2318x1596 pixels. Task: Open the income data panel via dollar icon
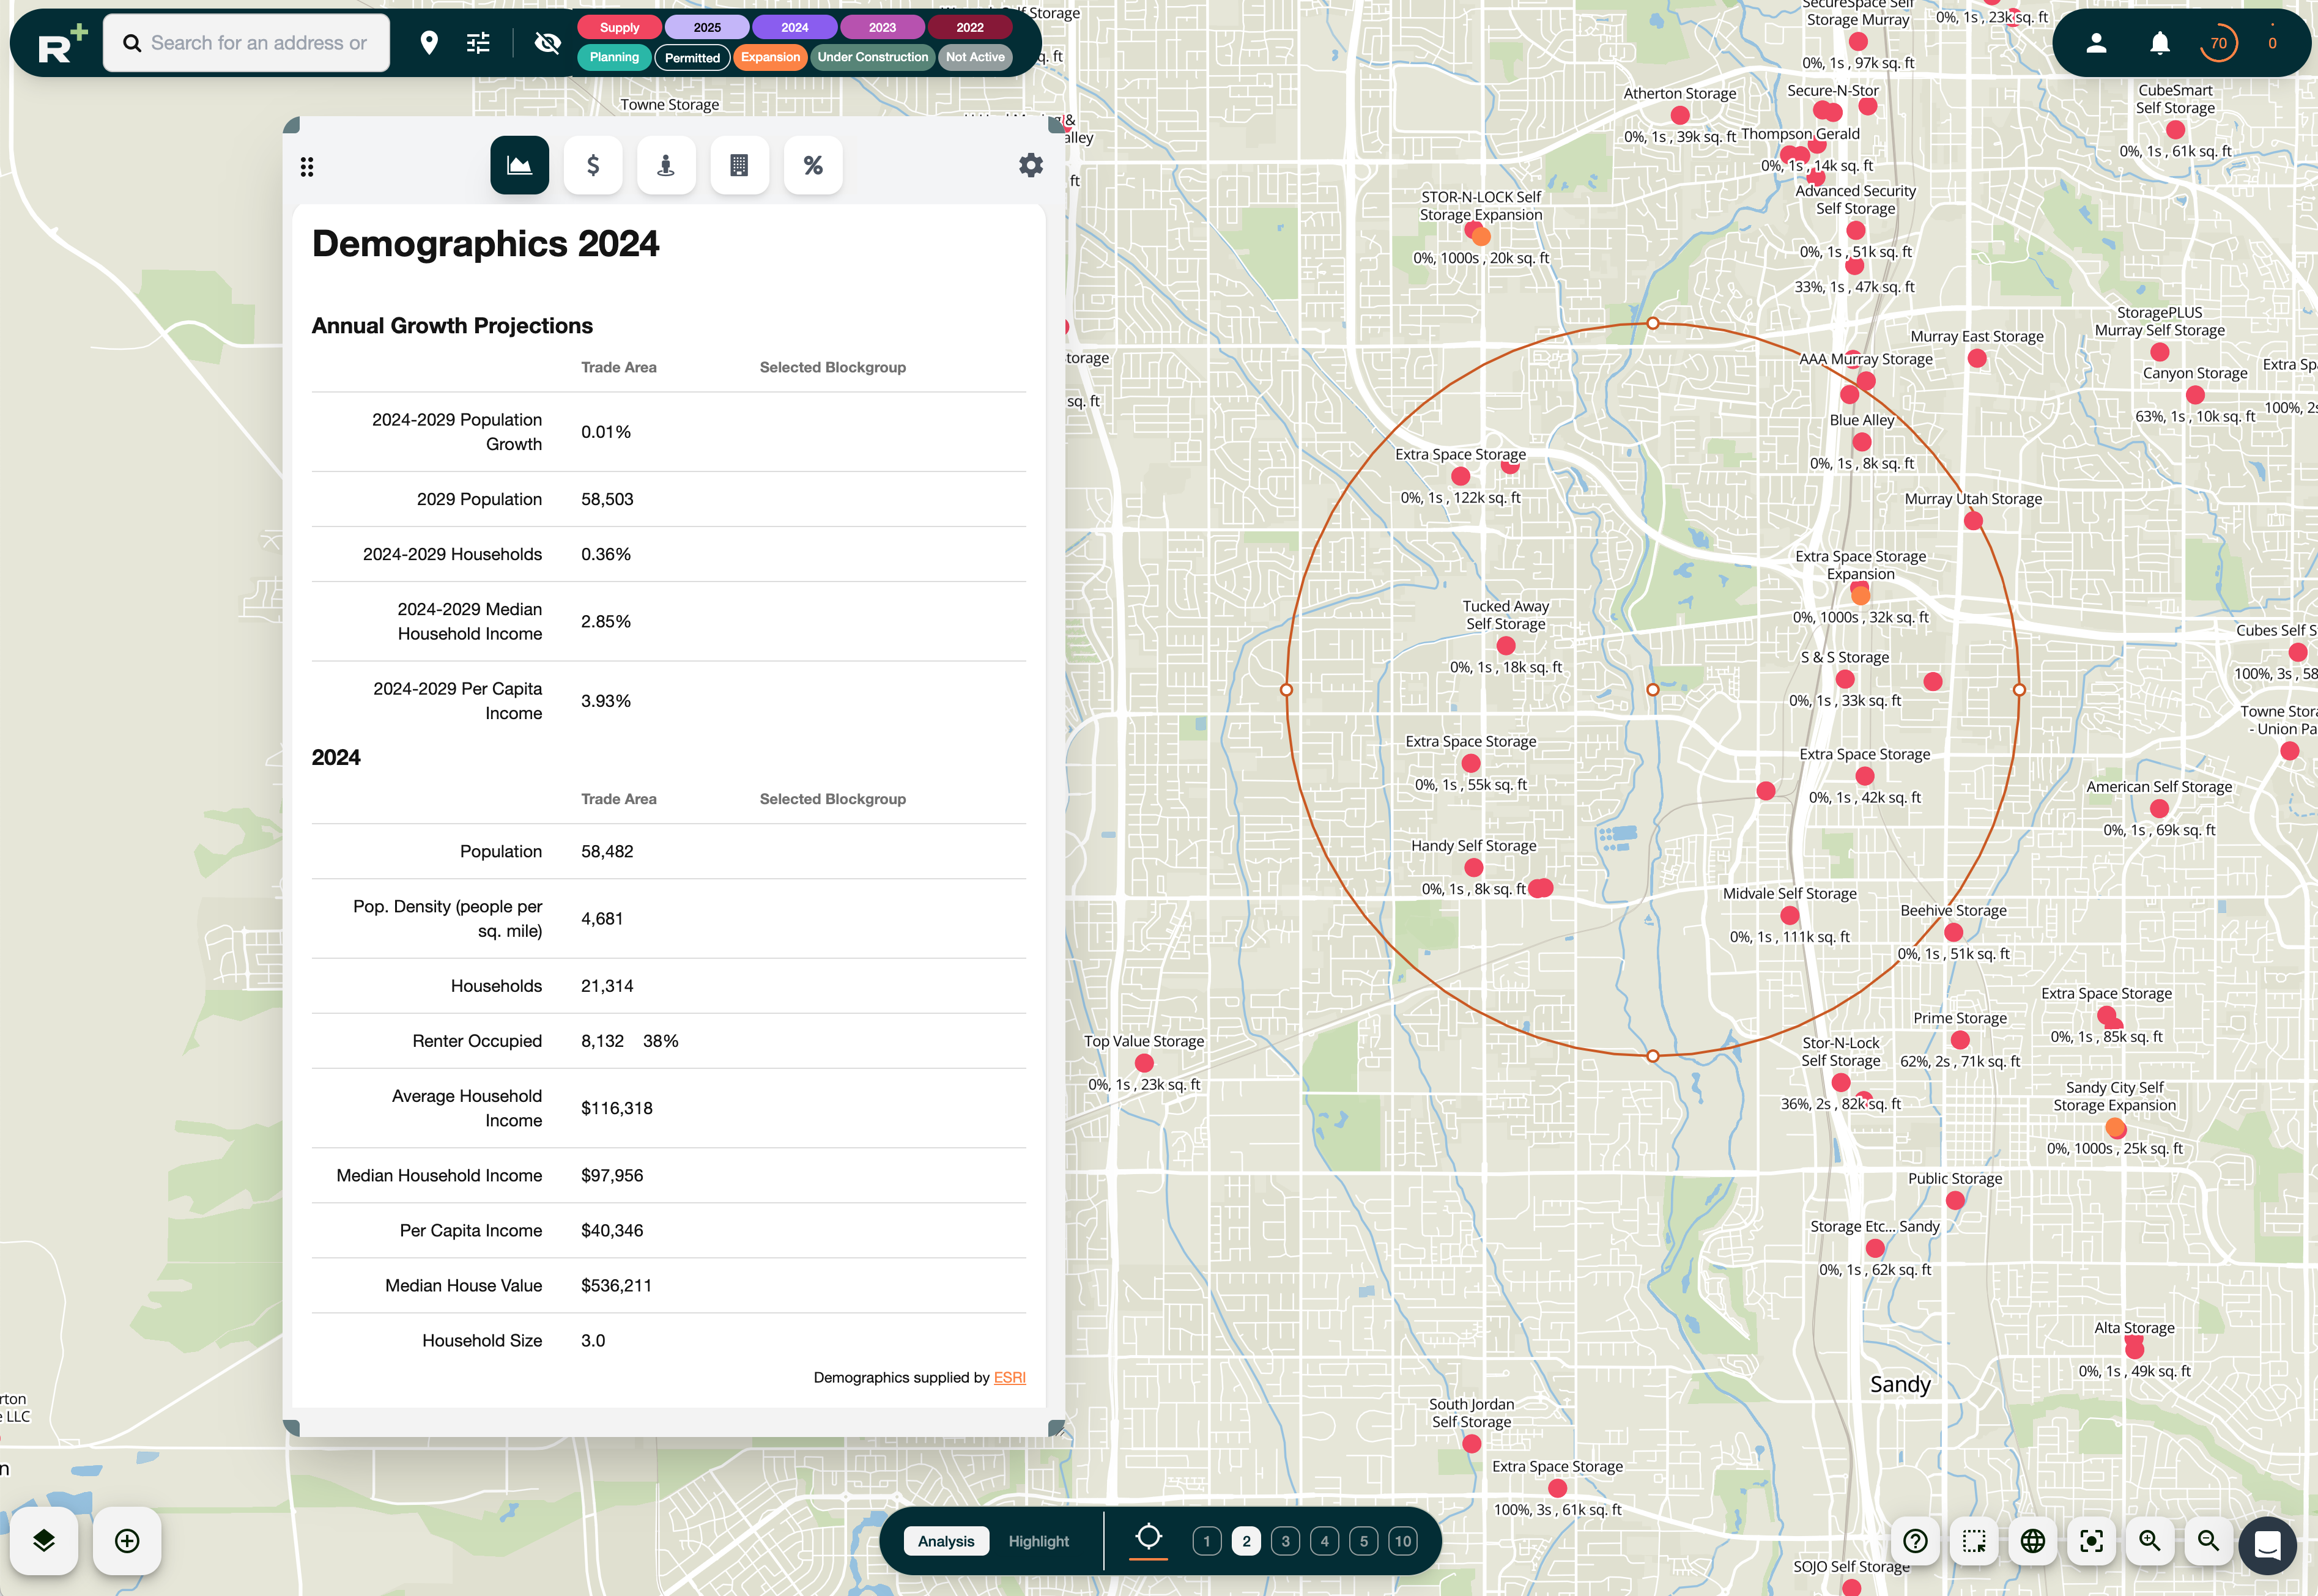pyautogui.click(x=593, y=165)
